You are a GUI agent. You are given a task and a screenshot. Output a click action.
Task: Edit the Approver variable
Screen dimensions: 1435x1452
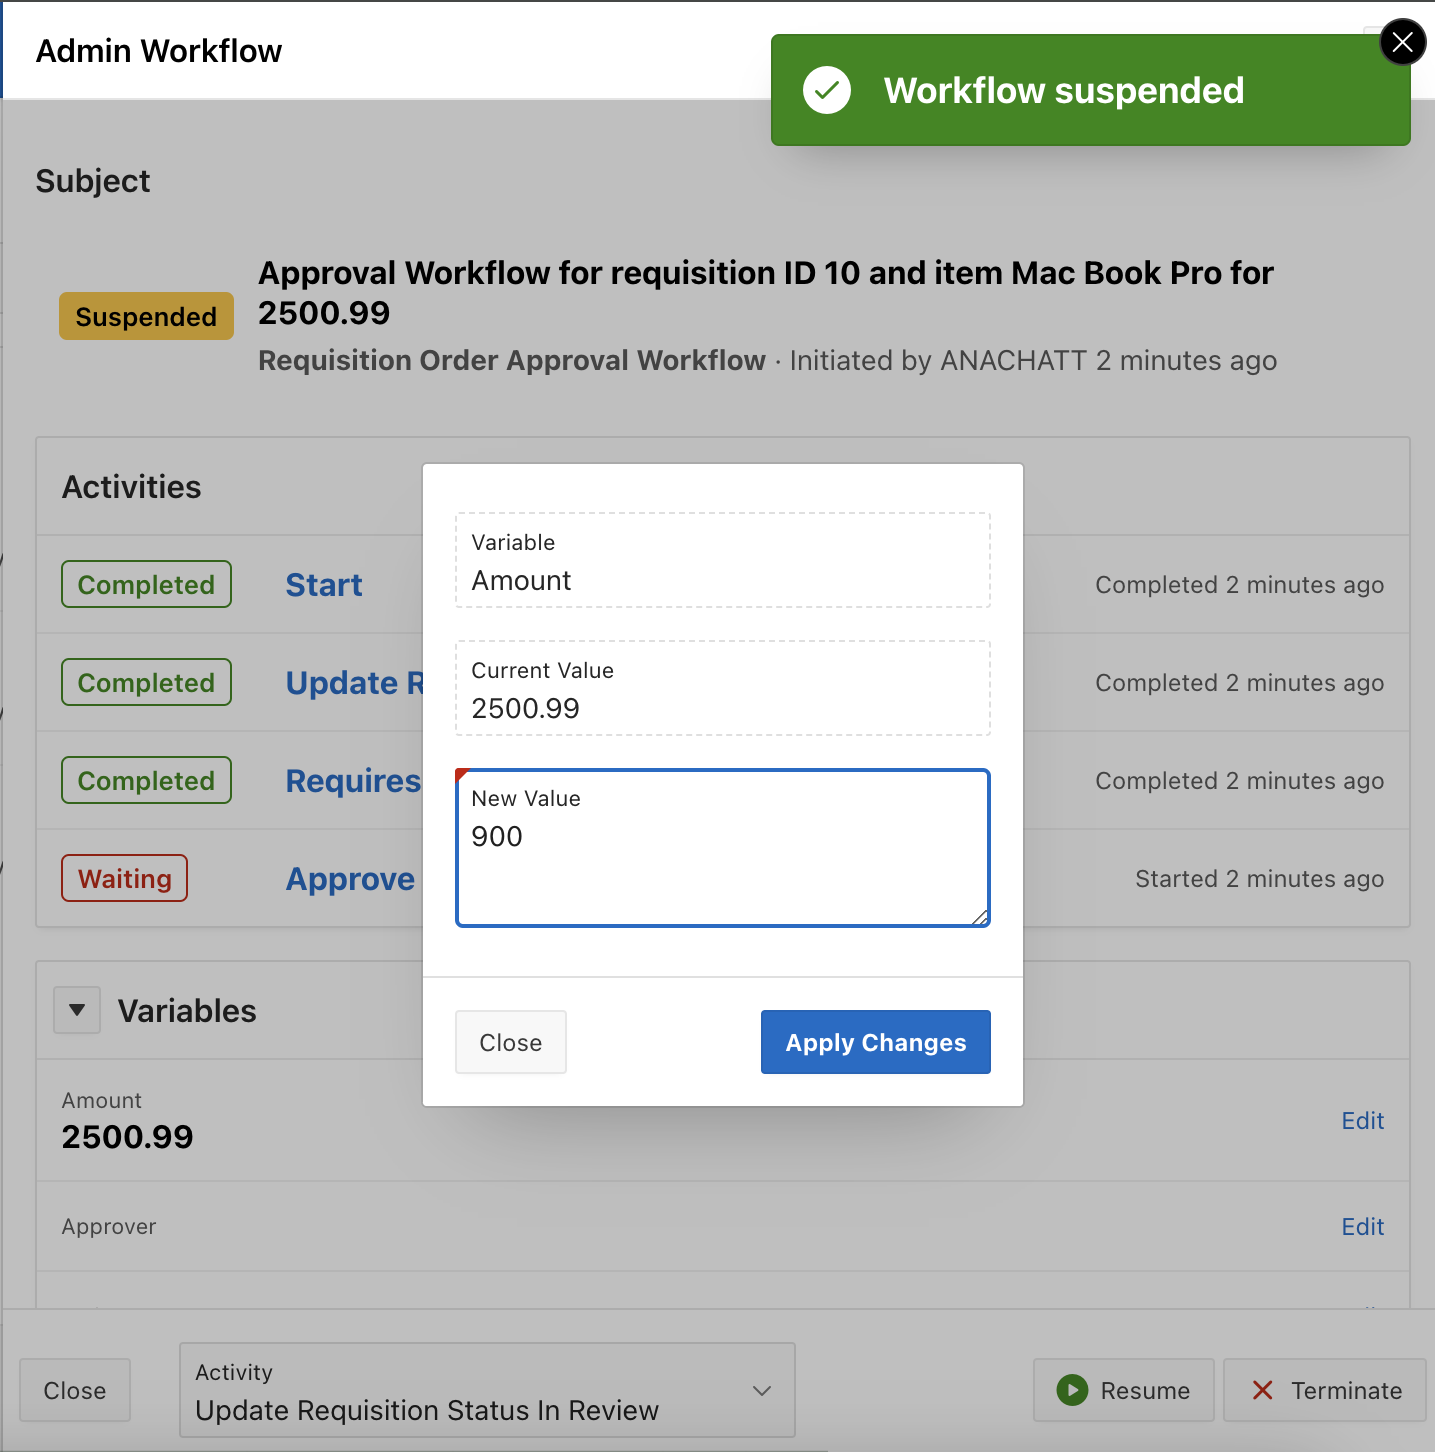(x=1362, y=1227)
